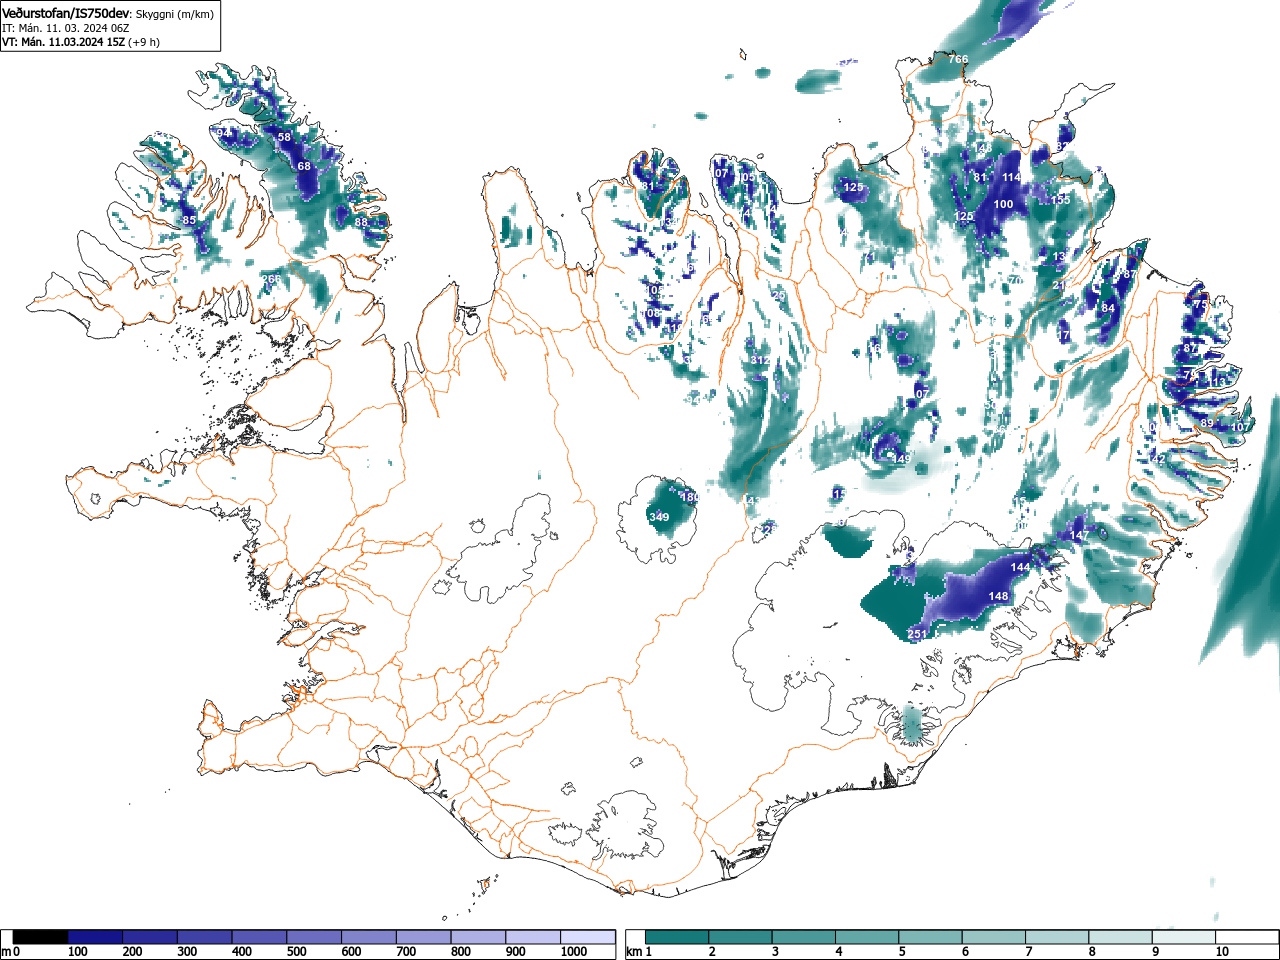Click legend tick label '900'
This screenshot has height=960, width=1280.
pyautogui.click(x=516, y=952)
